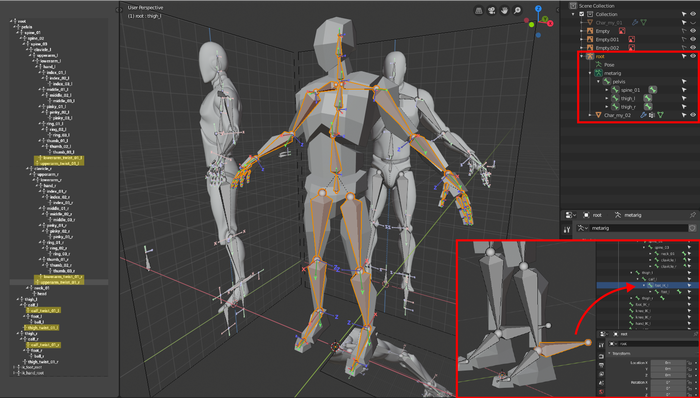Open the armature data-block browse dropdown
The image size is (700, 398).
pyautogui.click(x=582, y=228)
